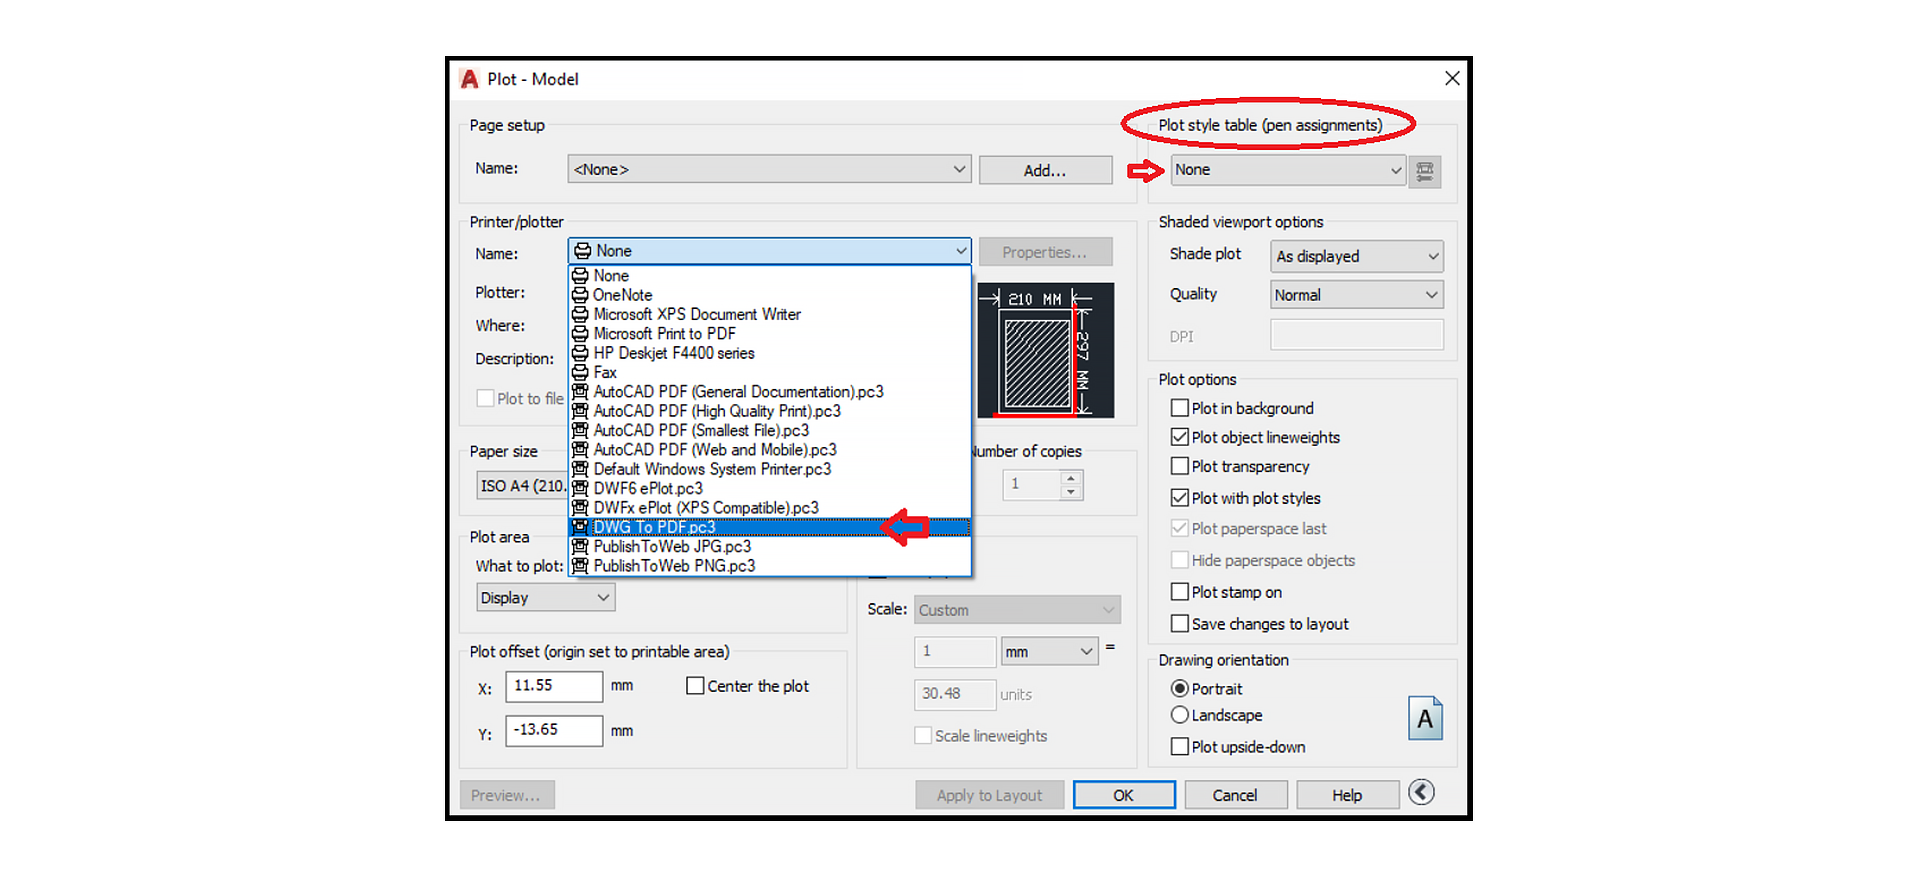The width and height of the screenshot is (1920, 891).
Task: Open the plot style table editor icon
Action: (1425, 171)
